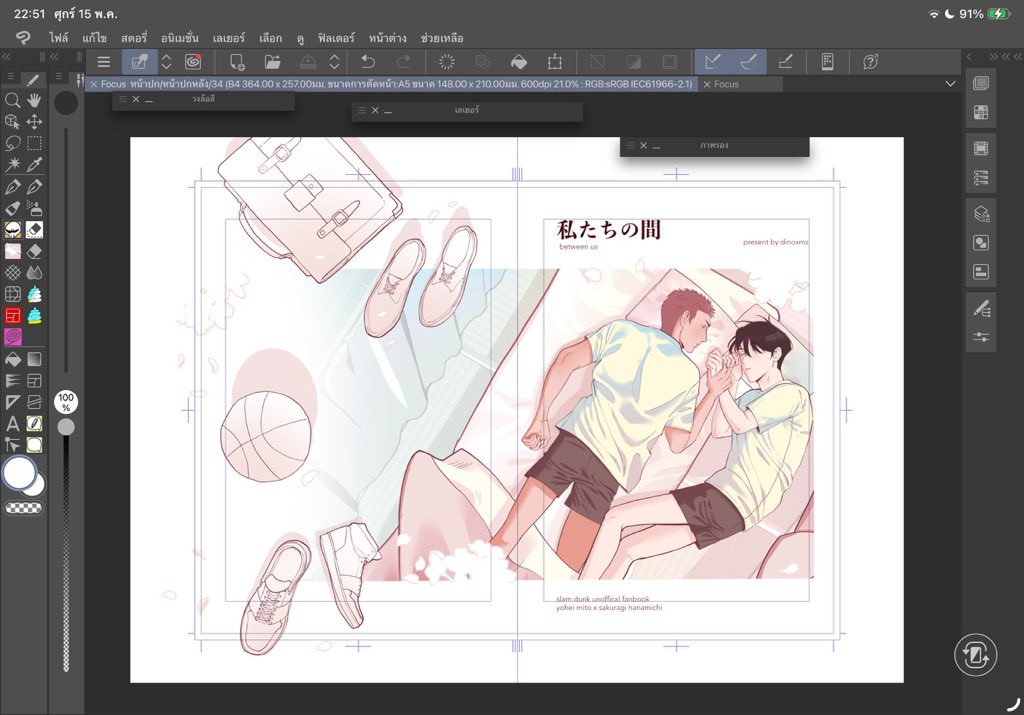Open the Layer panel stack icon
Image resolution: width=1024 pixels, height=715 pixels.
pyautogui.click(x=981, y=84)
